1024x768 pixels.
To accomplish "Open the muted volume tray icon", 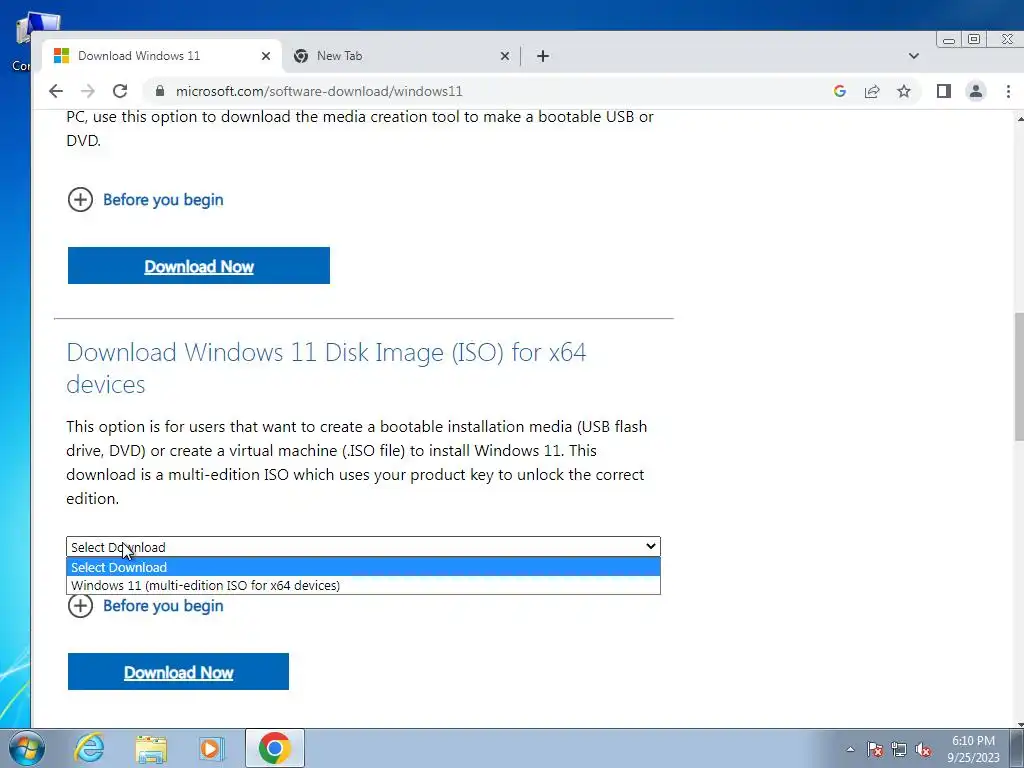I will [x=923, y=749].
